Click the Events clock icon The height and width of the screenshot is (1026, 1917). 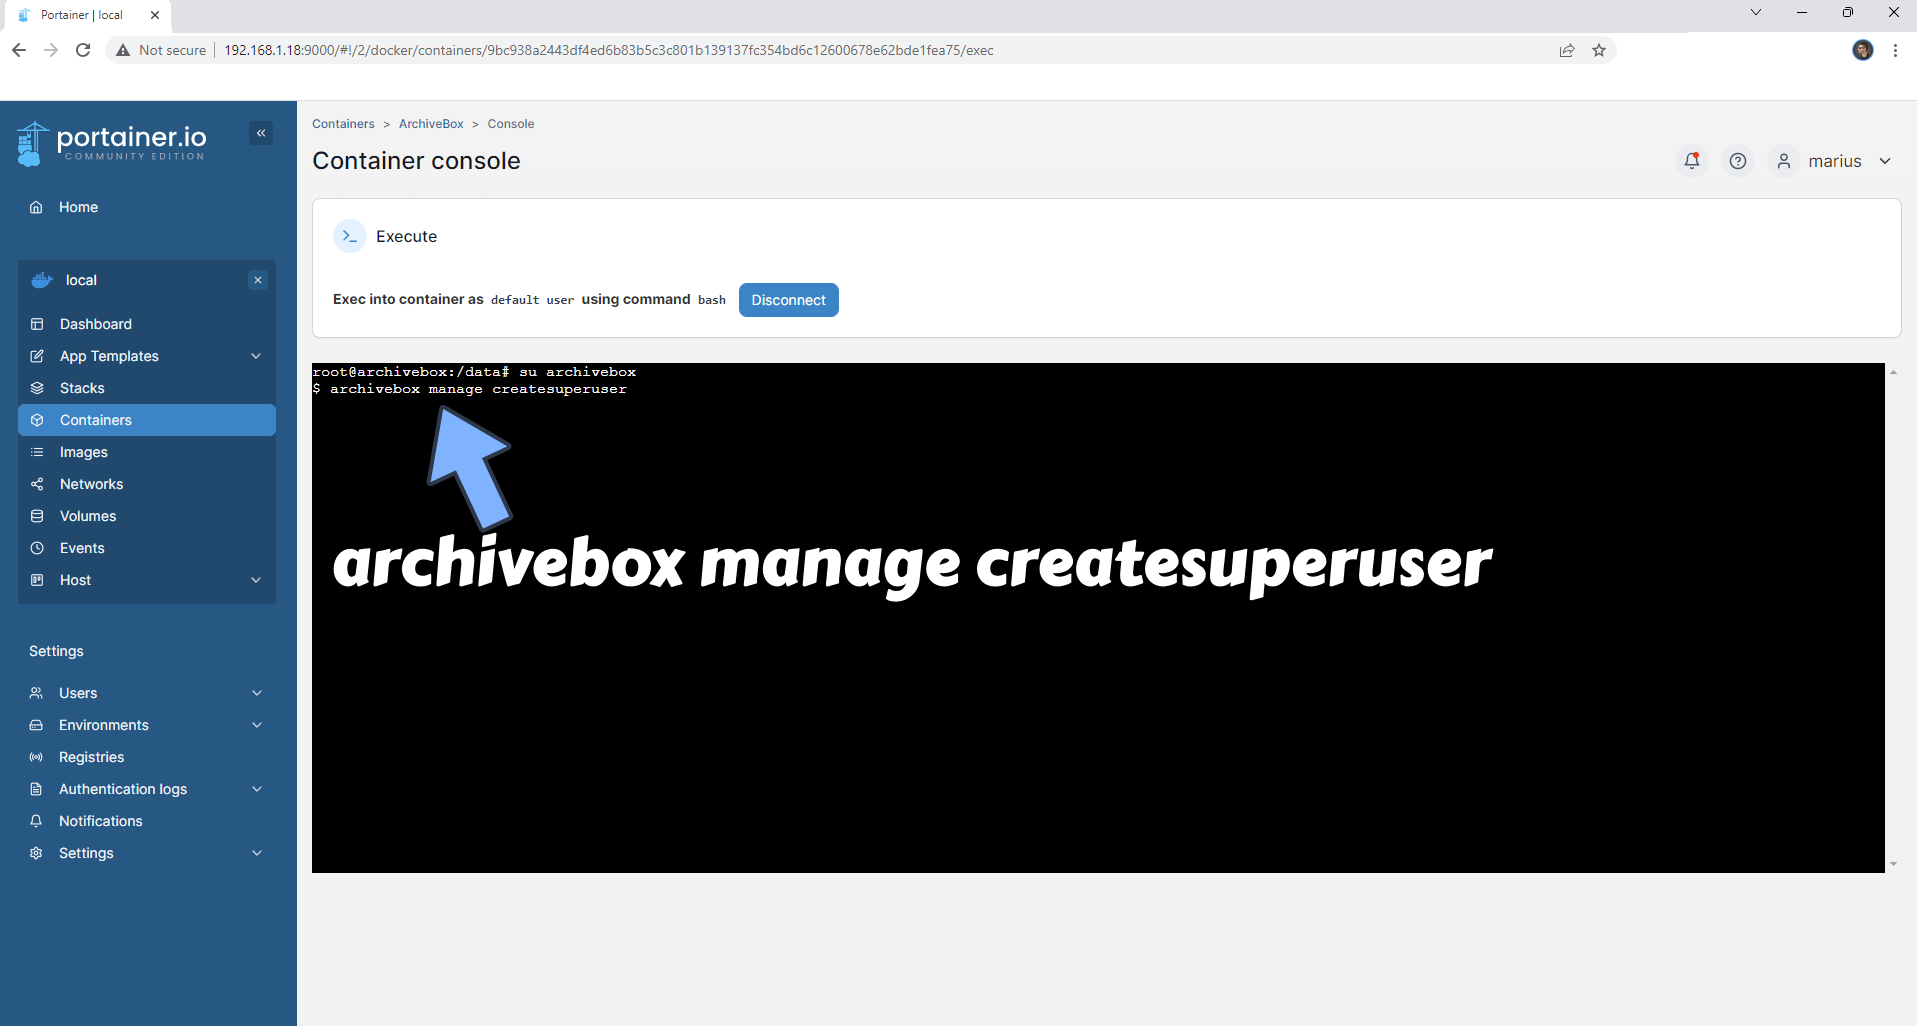(x=37, y=548)
